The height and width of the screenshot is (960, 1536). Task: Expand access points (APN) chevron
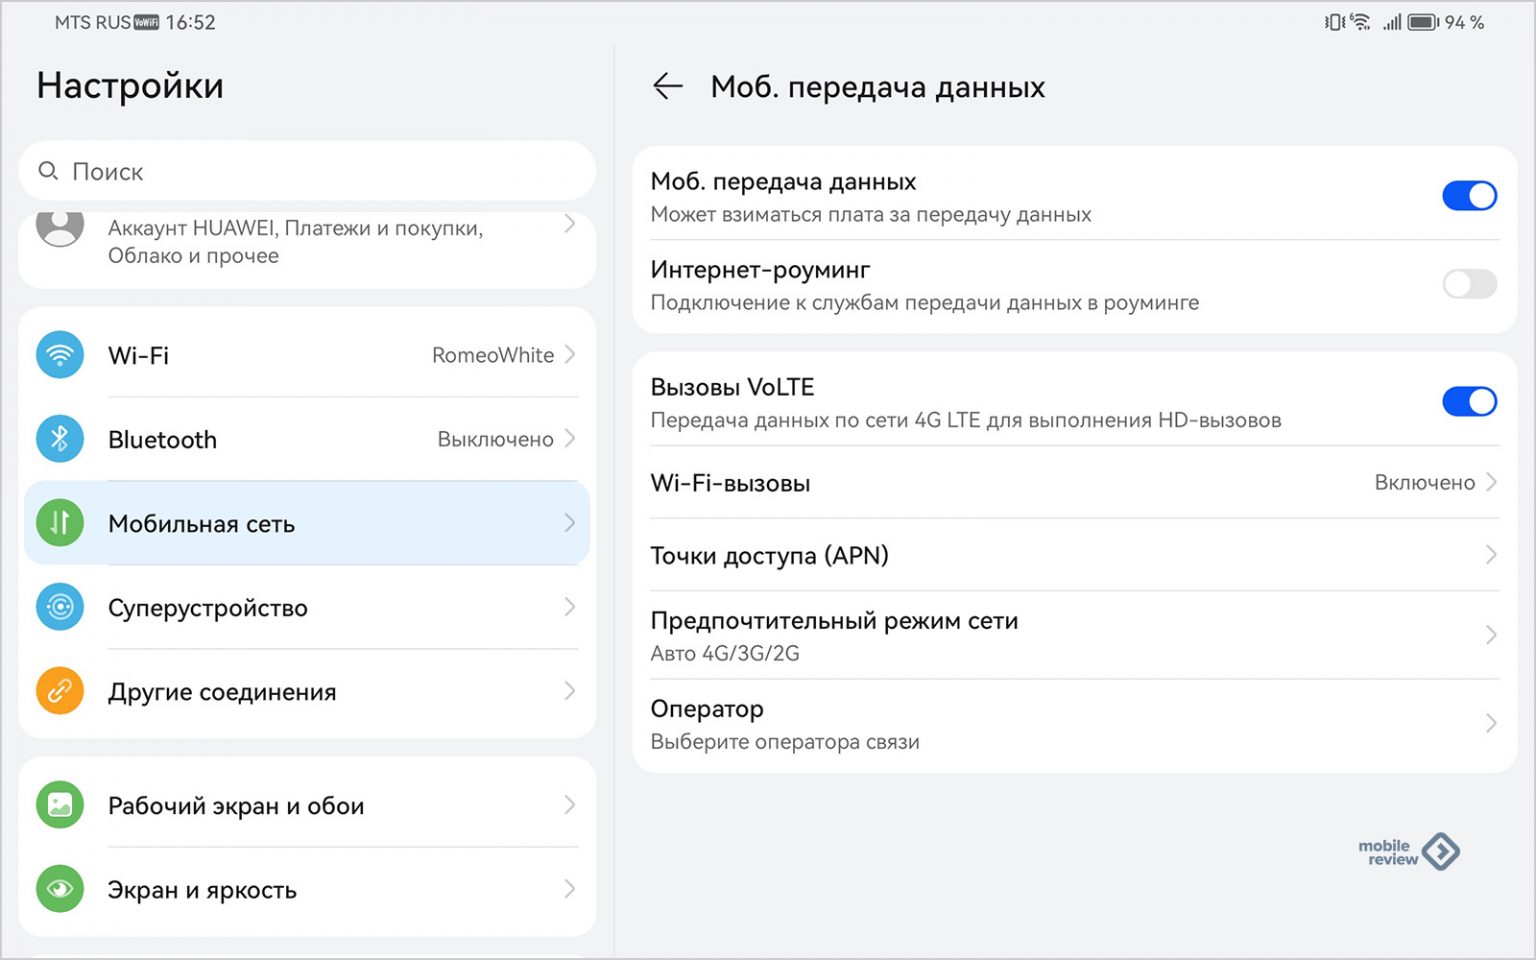(1490, 555)
